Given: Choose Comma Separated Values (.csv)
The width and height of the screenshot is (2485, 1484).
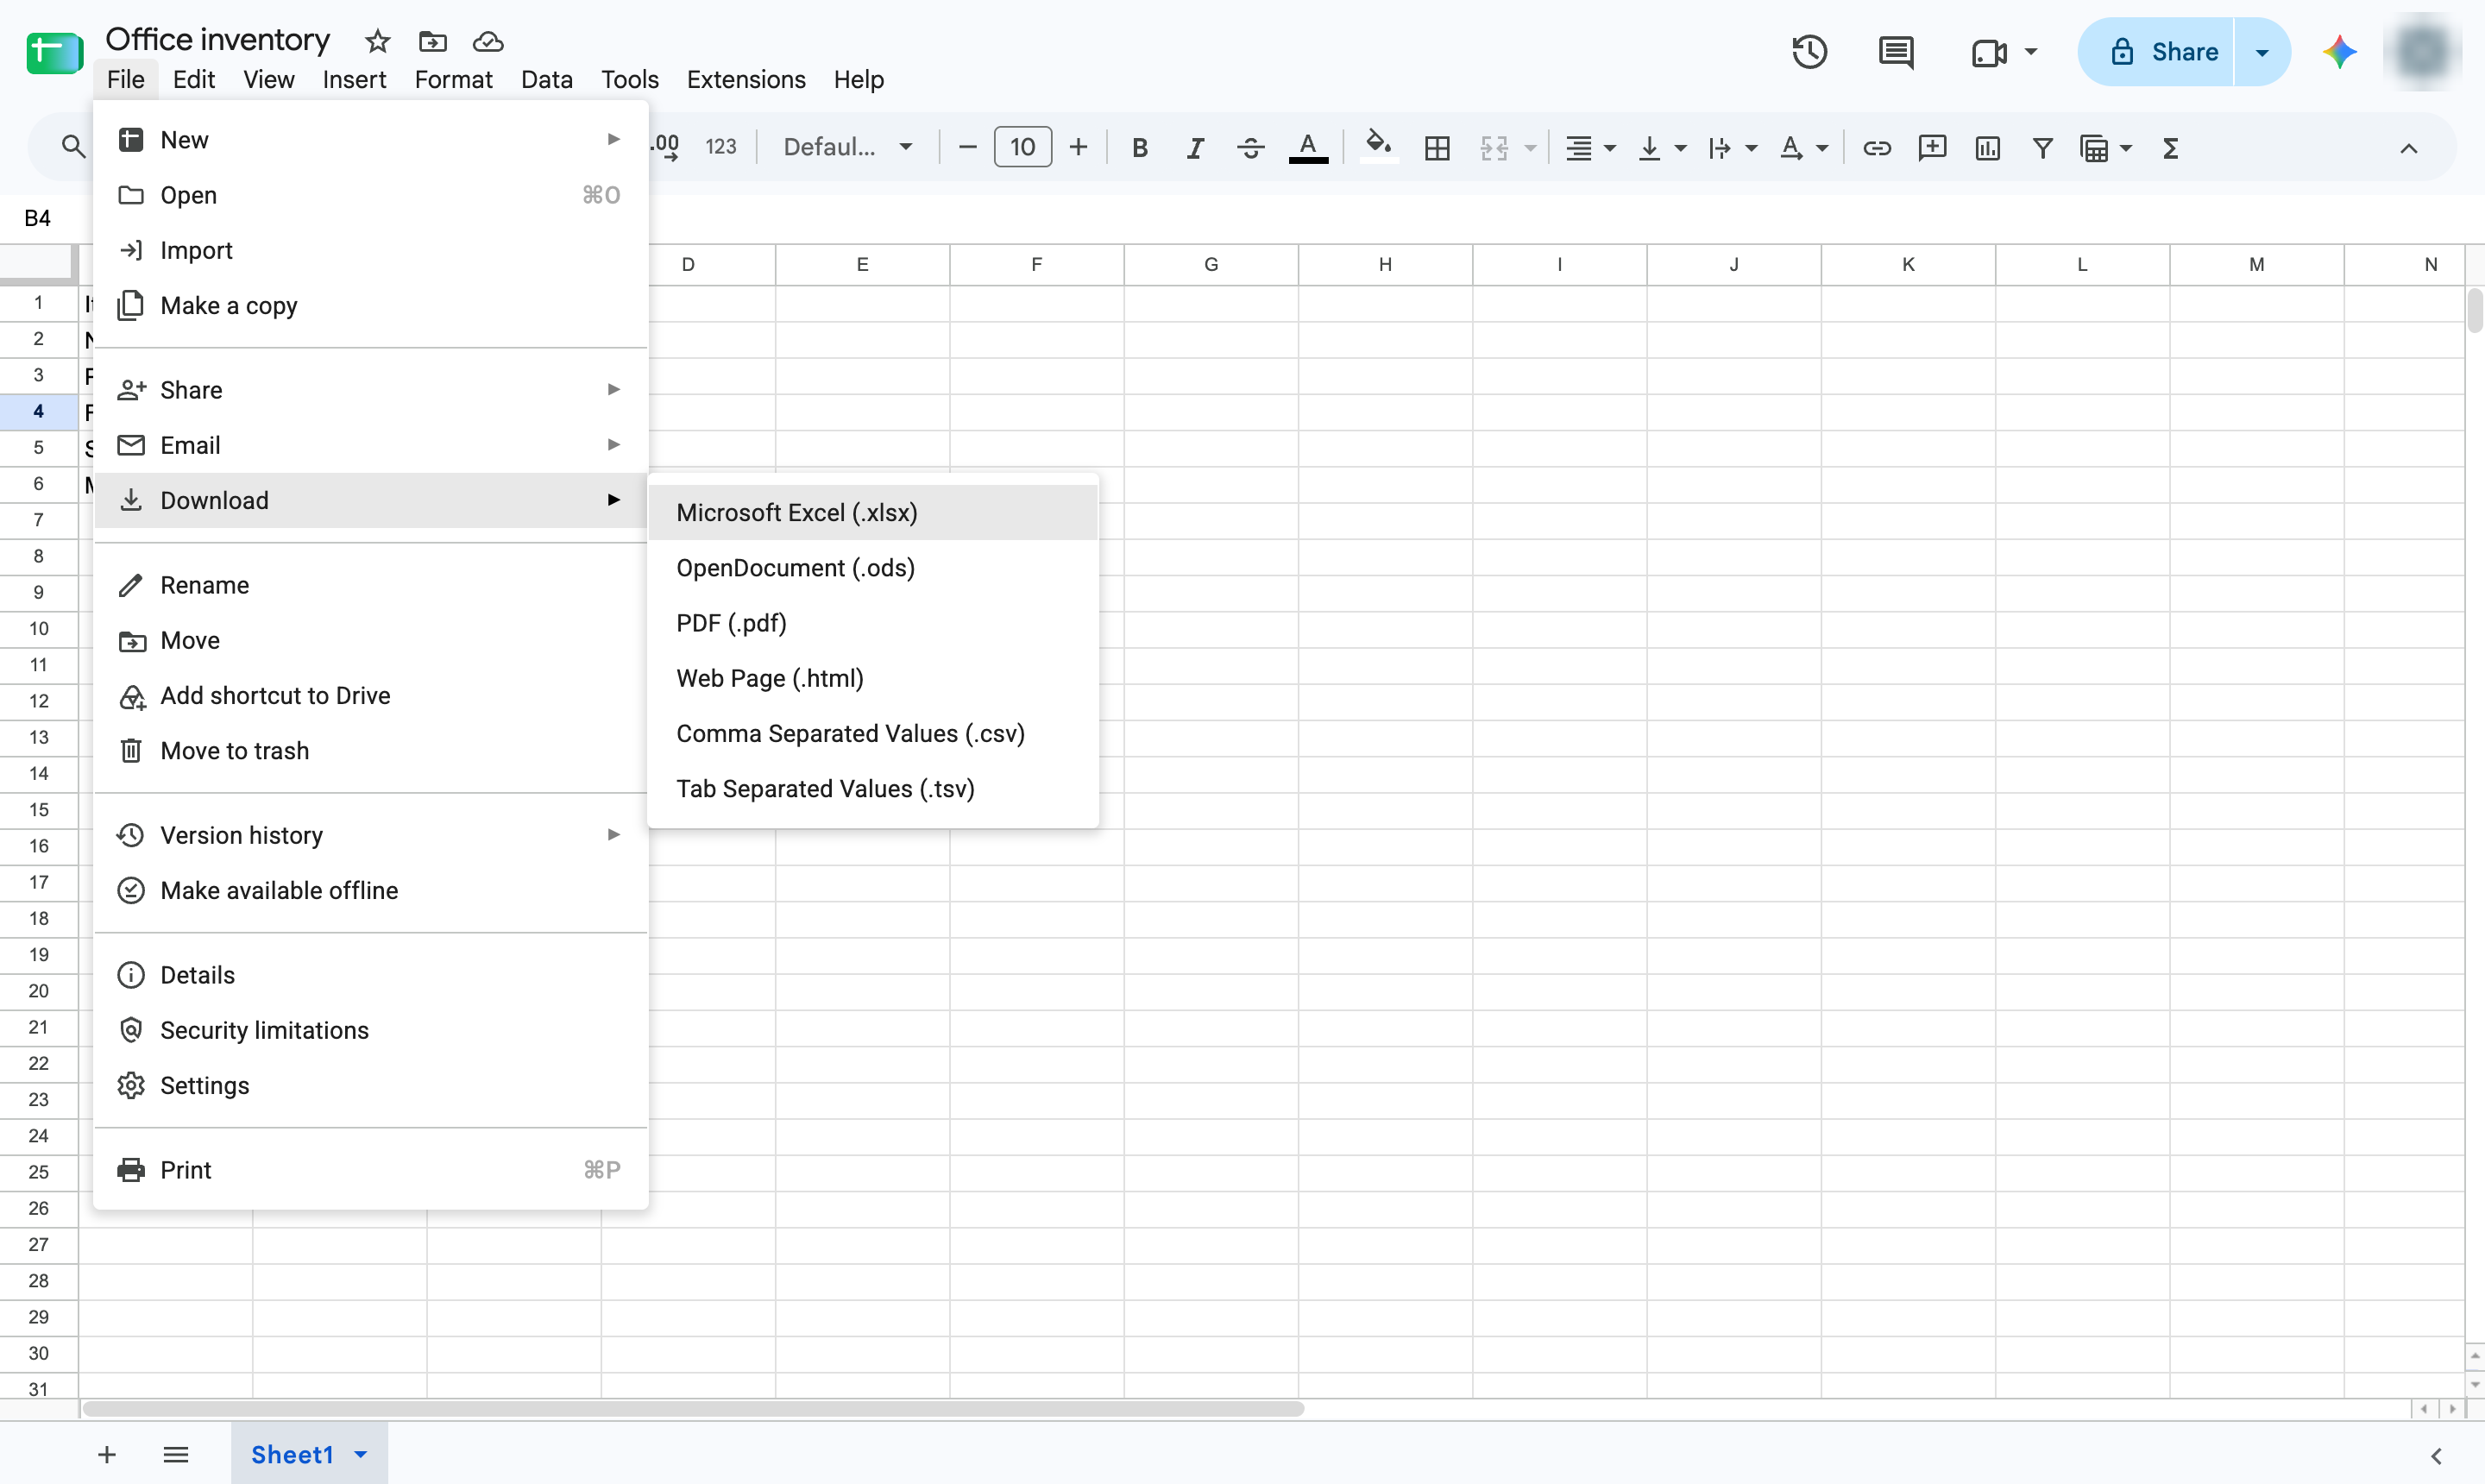Looking at the screenshot, I should [873, 733].
